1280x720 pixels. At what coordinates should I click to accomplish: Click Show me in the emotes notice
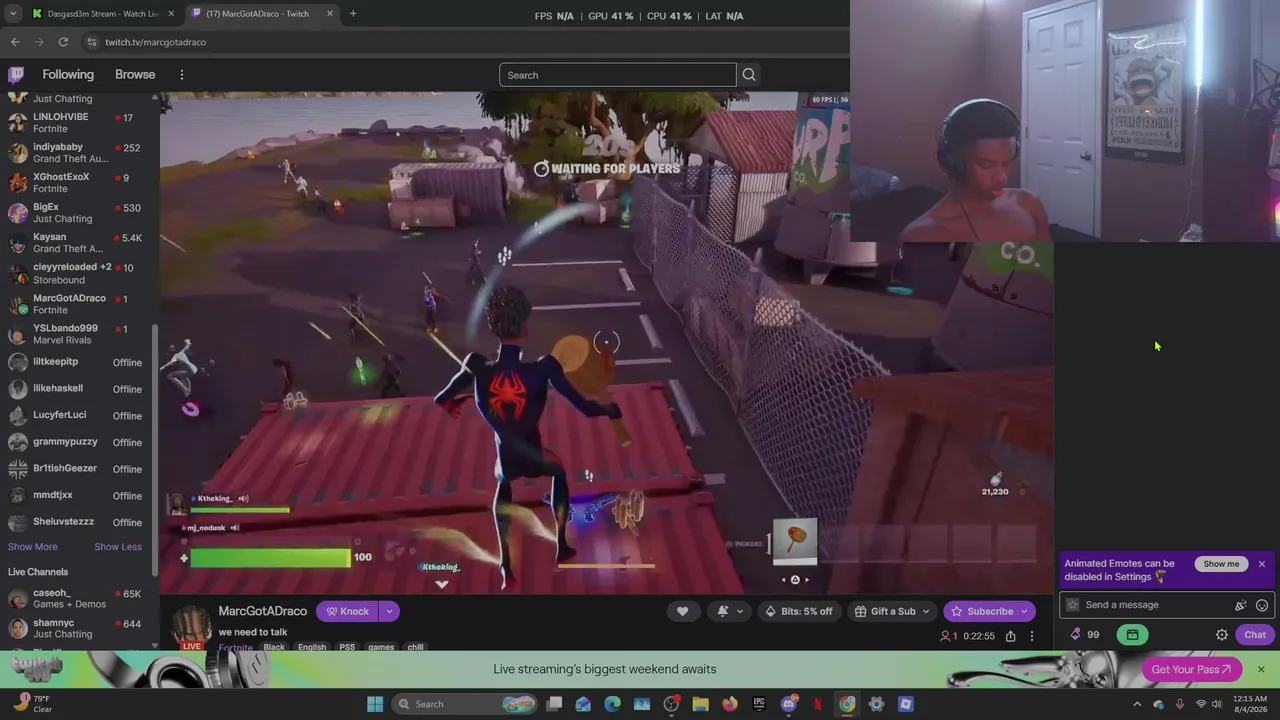coord(1221,564)
